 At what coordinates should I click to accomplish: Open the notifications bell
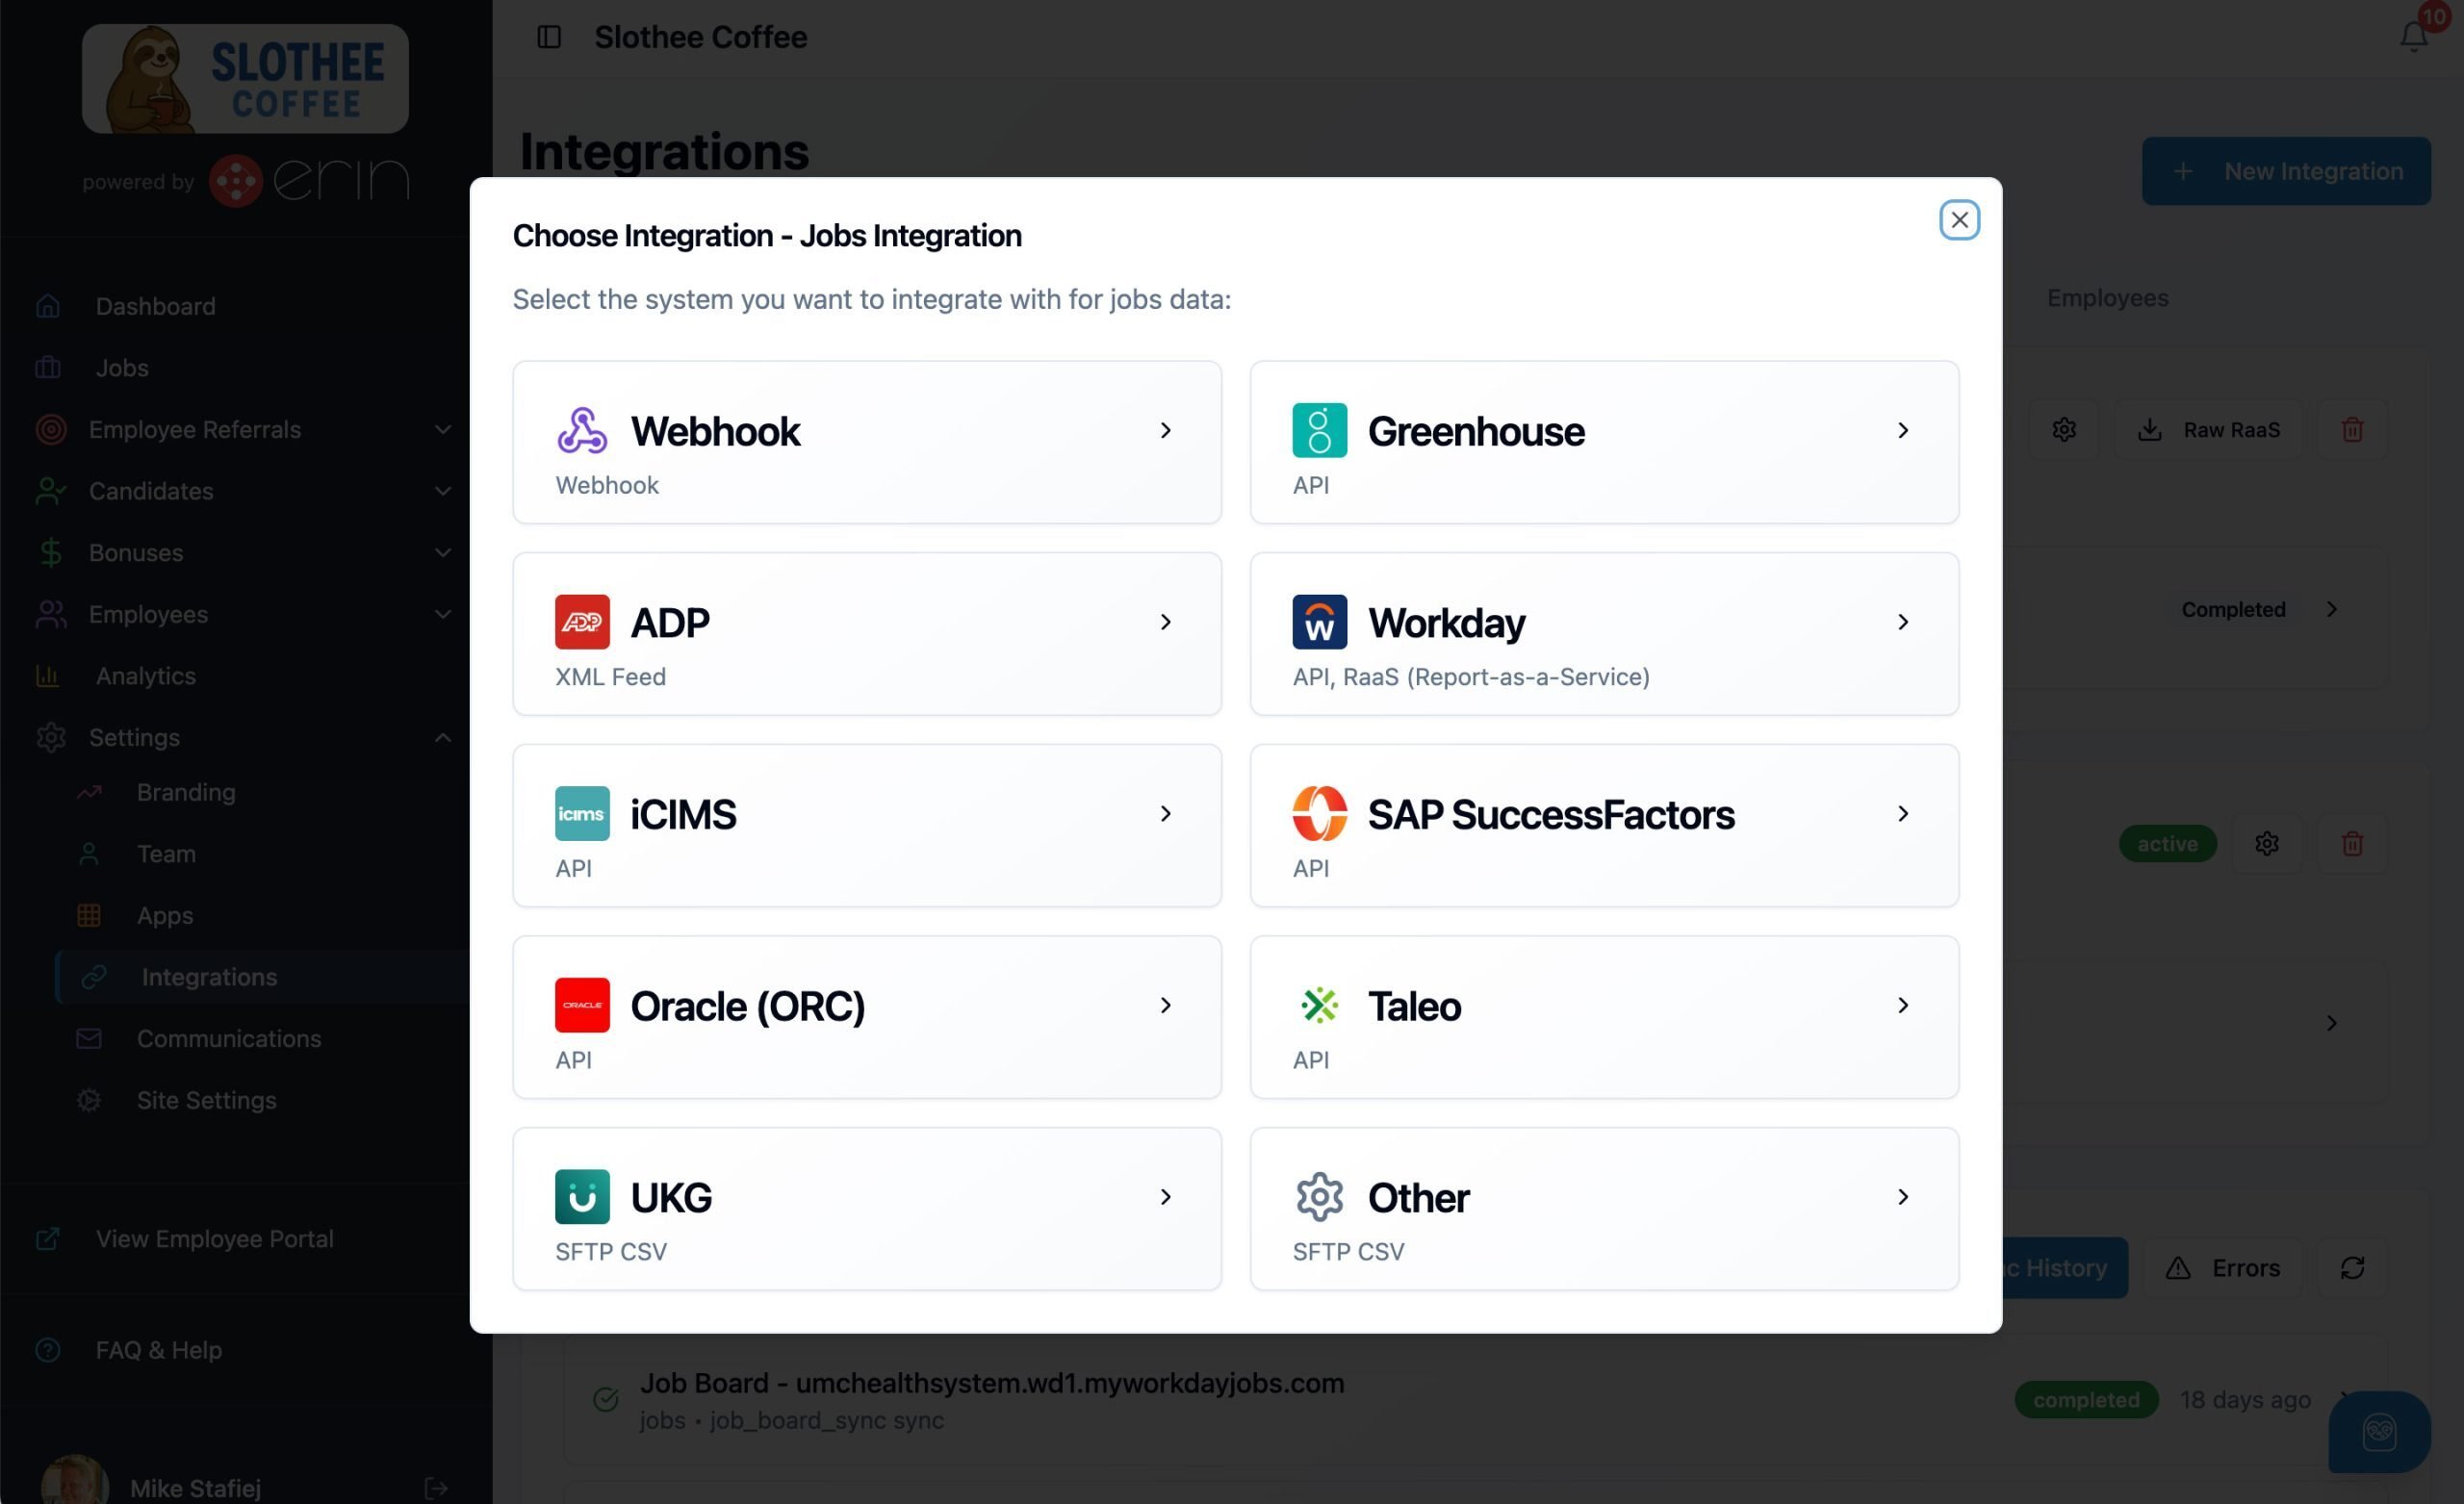(2413, 37)
